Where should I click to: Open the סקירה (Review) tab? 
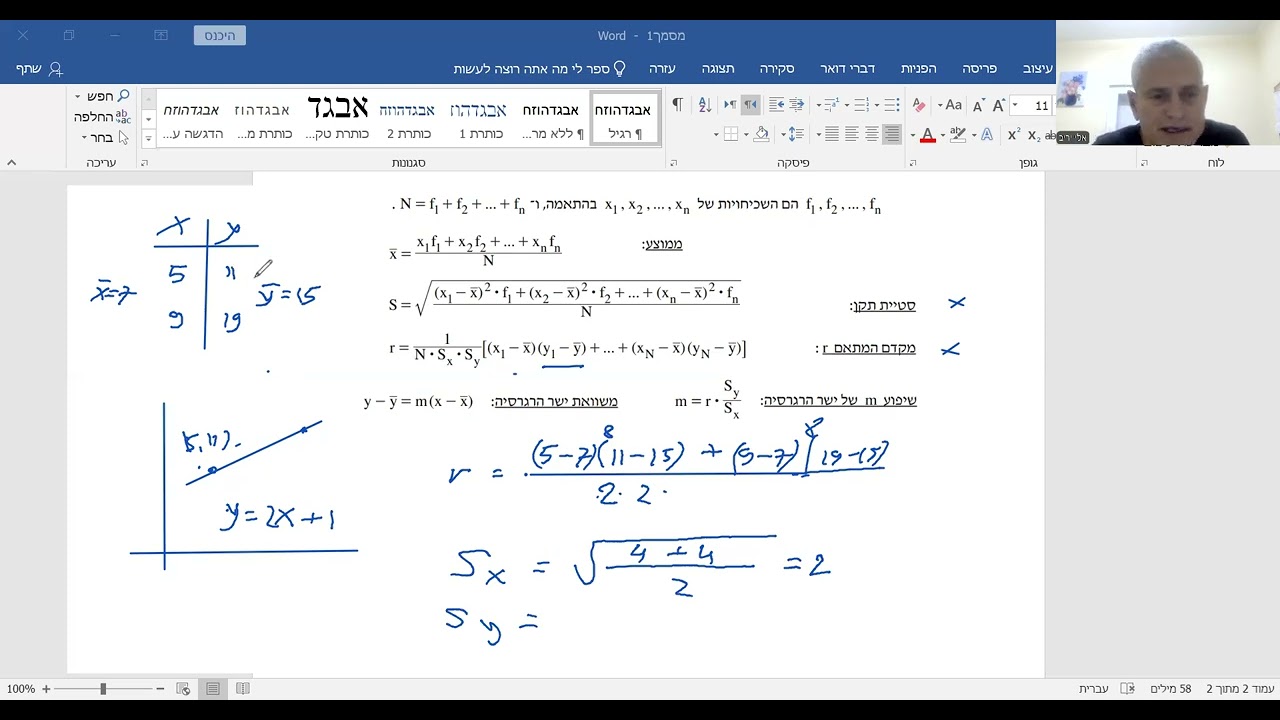(776, 68)
